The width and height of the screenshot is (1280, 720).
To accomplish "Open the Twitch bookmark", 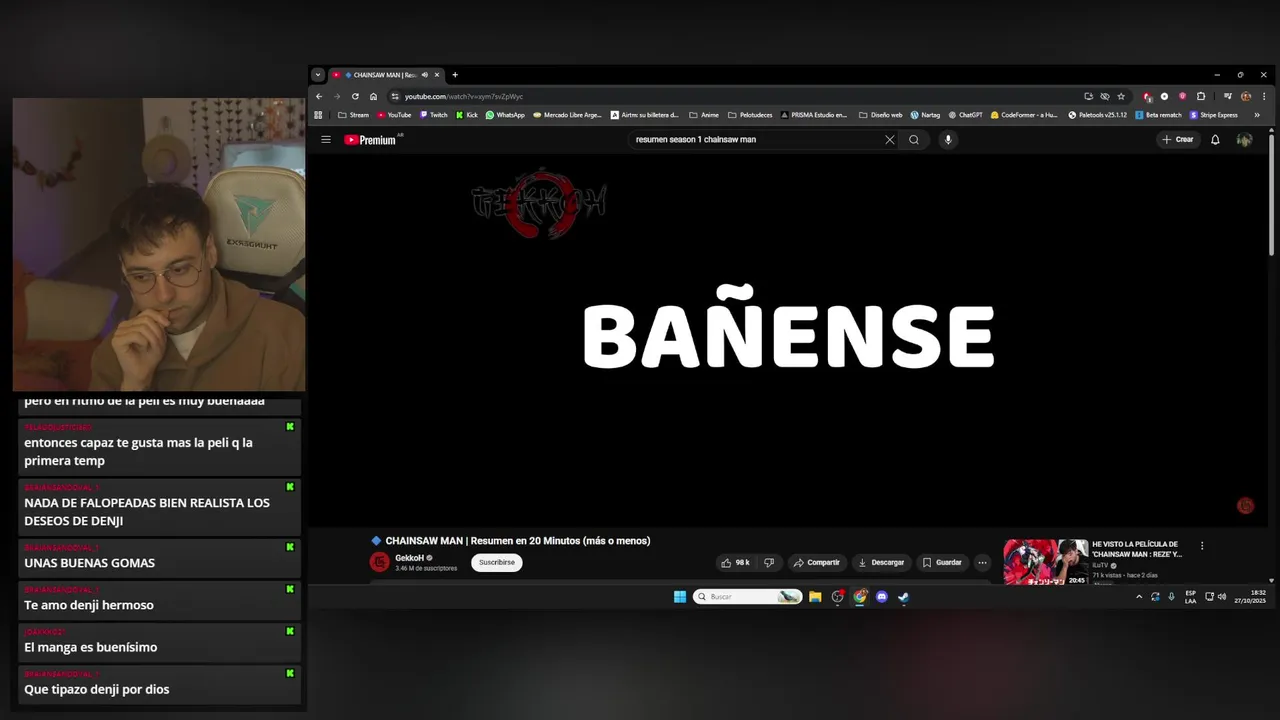I will [x=433, y=115].
